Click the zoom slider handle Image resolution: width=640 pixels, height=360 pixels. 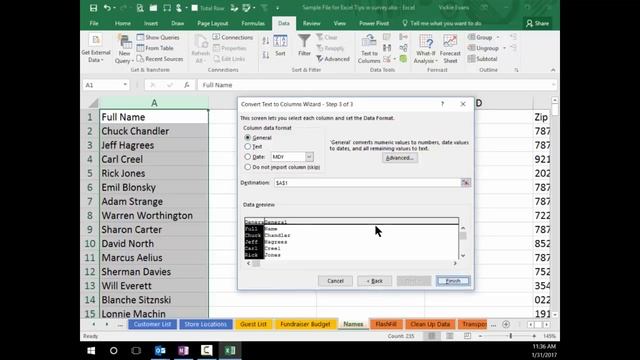coord(510,336)
